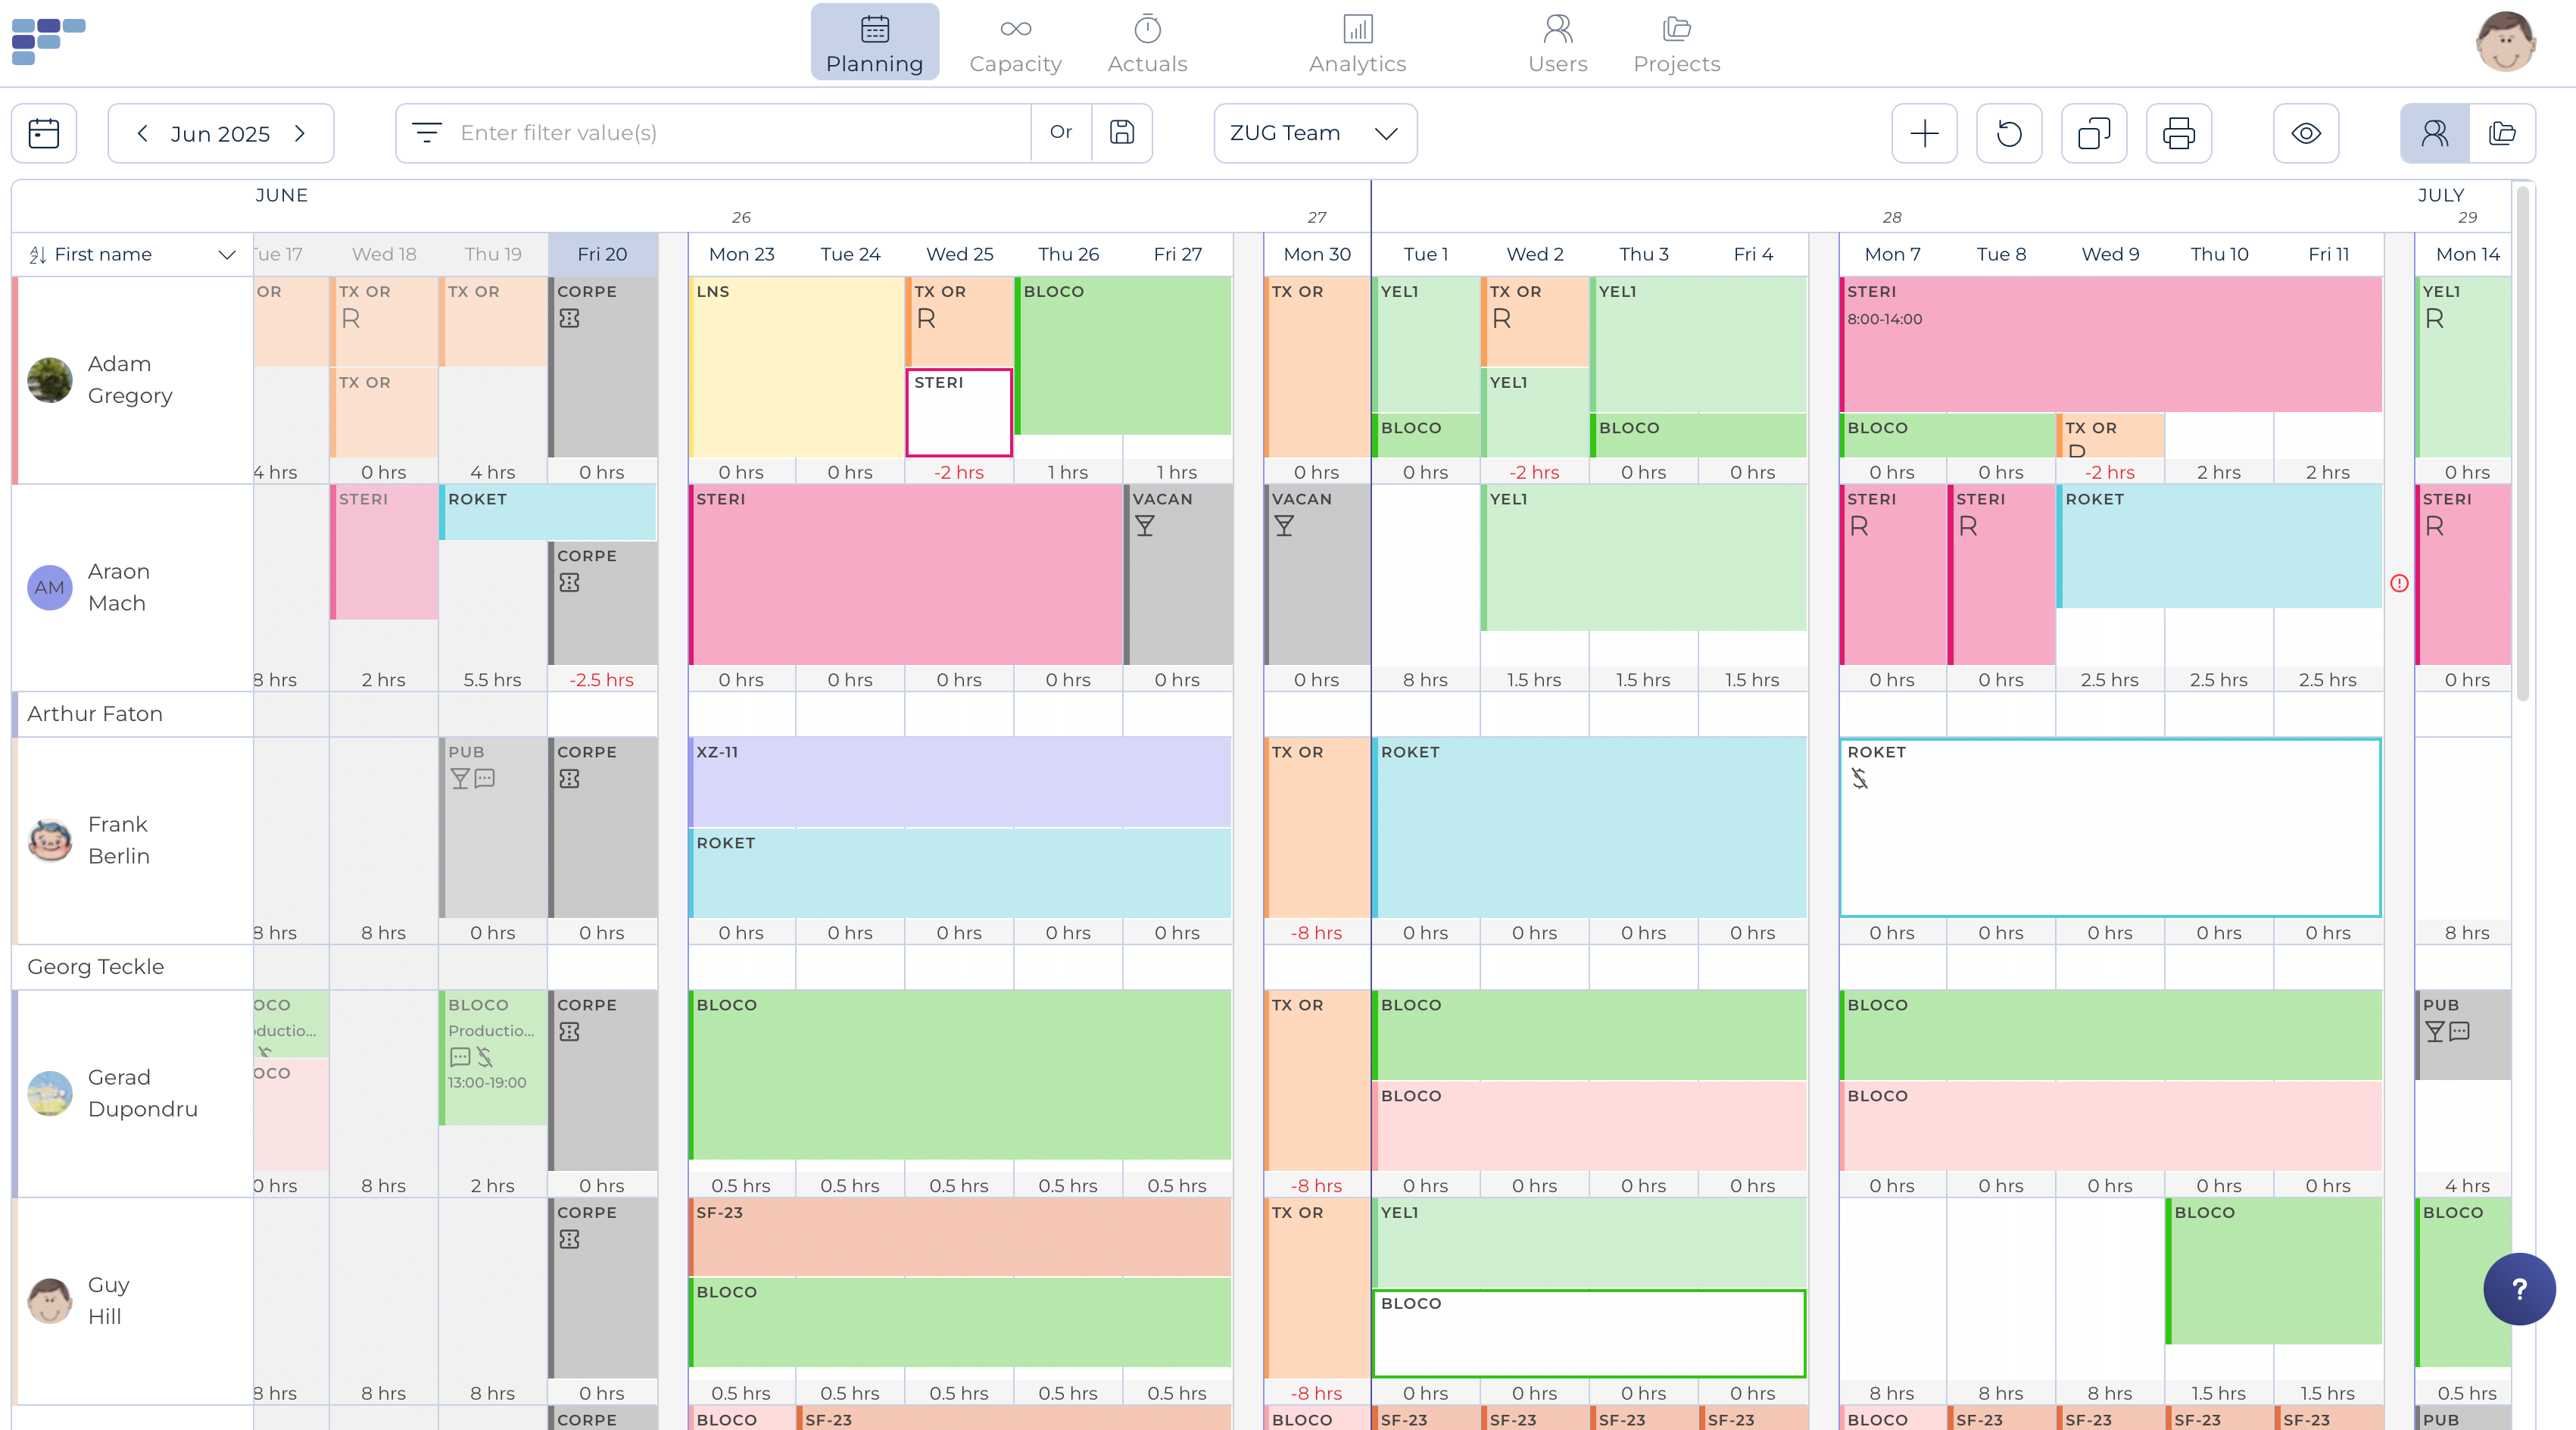Open the calendar date picker icon
The image size is (2576, 1430).
44,133
